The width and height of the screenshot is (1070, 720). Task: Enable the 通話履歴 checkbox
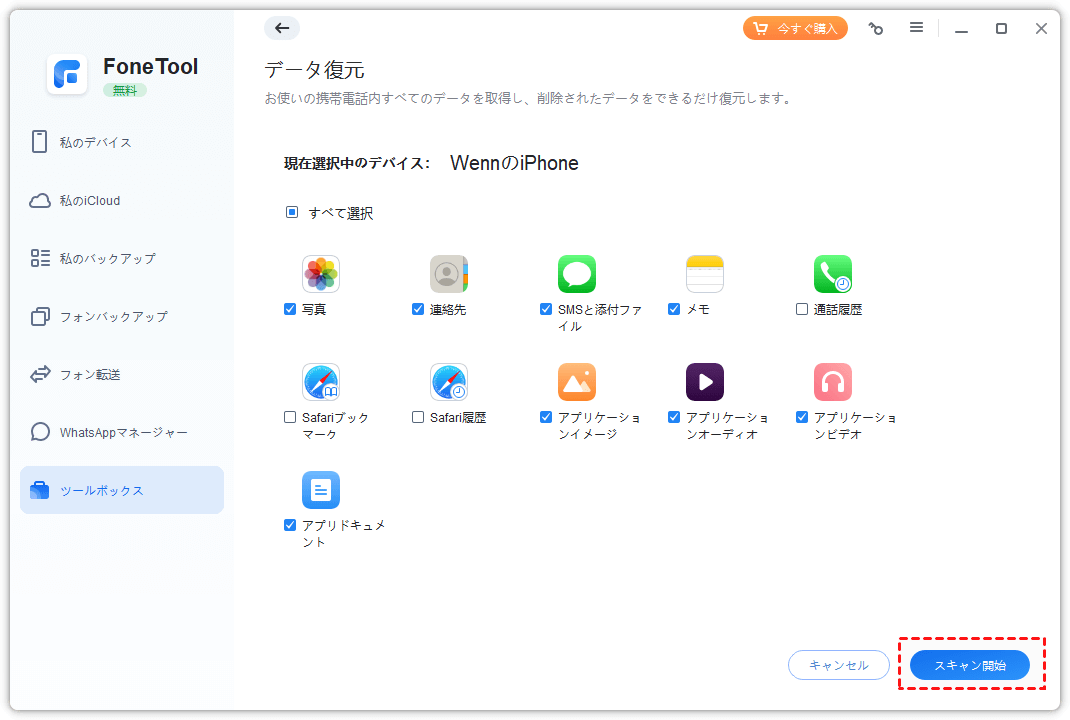[x=802, y=310]
